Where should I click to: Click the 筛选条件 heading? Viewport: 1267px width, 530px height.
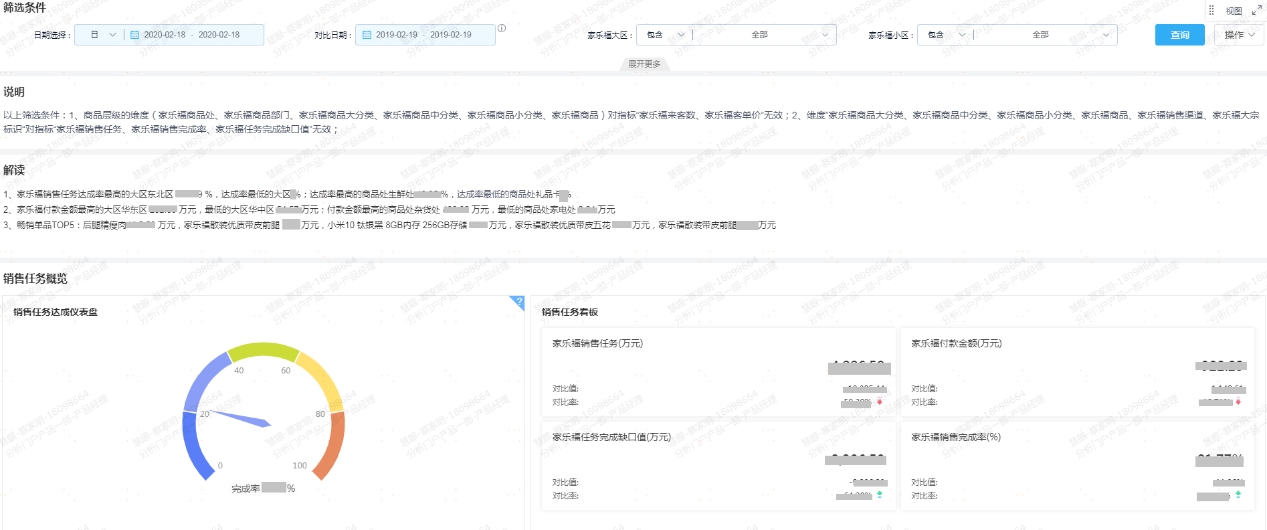coord(24,8)
